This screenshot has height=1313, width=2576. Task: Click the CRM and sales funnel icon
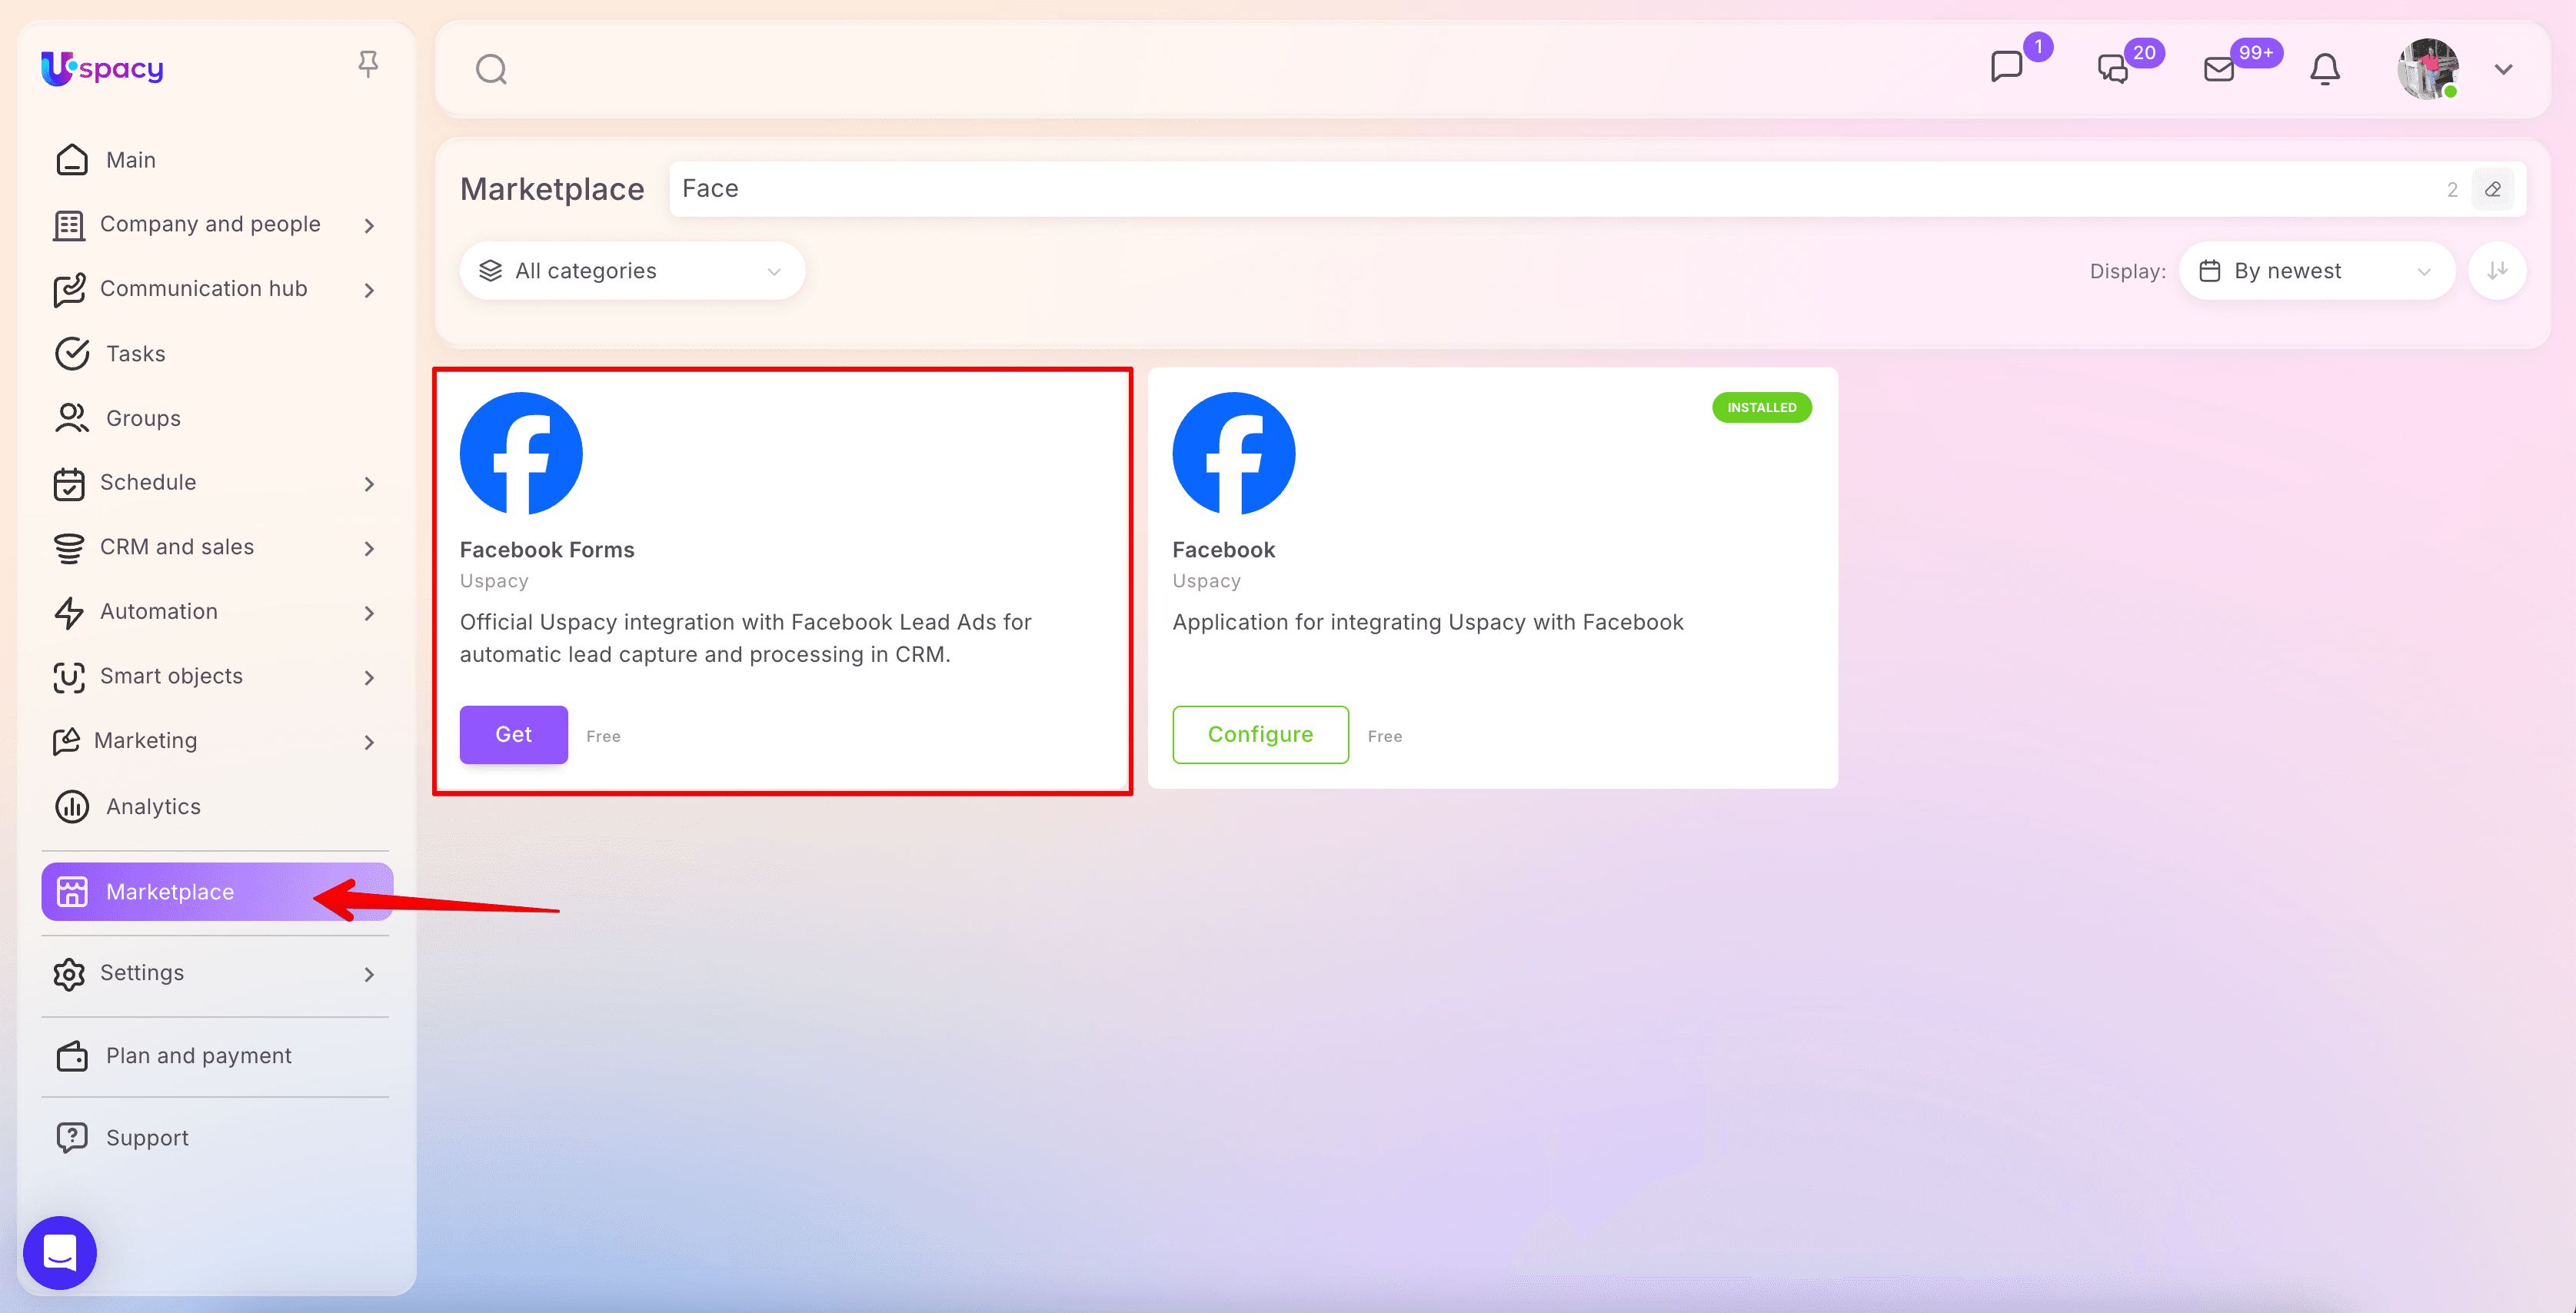pos(69,548)
